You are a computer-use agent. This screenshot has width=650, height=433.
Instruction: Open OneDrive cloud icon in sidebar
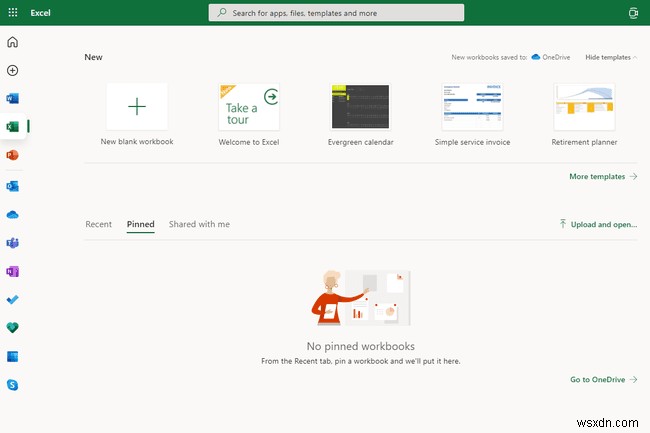pos(12,215)
